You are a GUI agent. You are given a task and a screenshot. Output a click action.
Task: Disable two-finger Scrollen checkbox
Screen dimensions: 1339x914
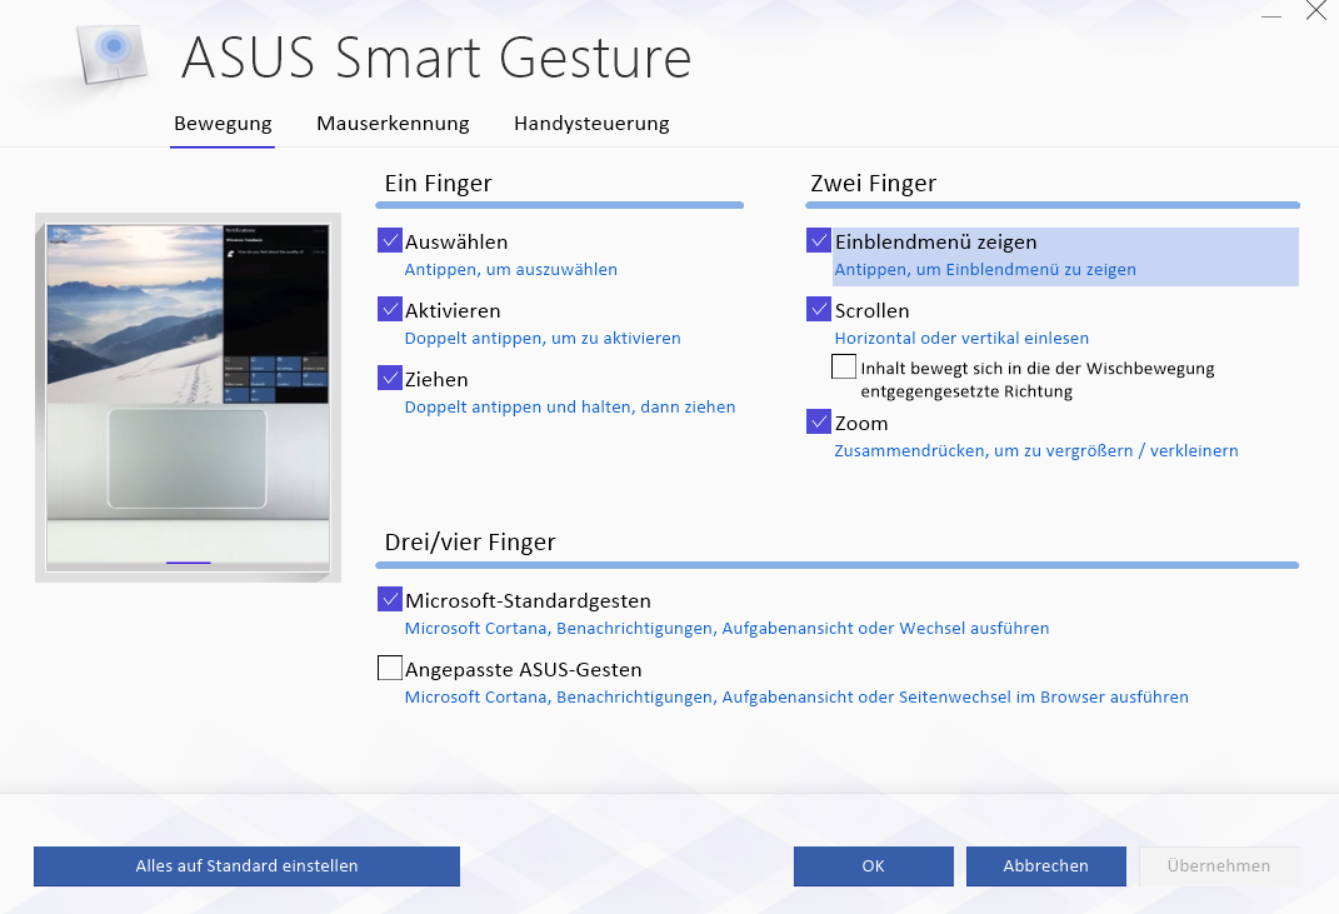(819, 309)
